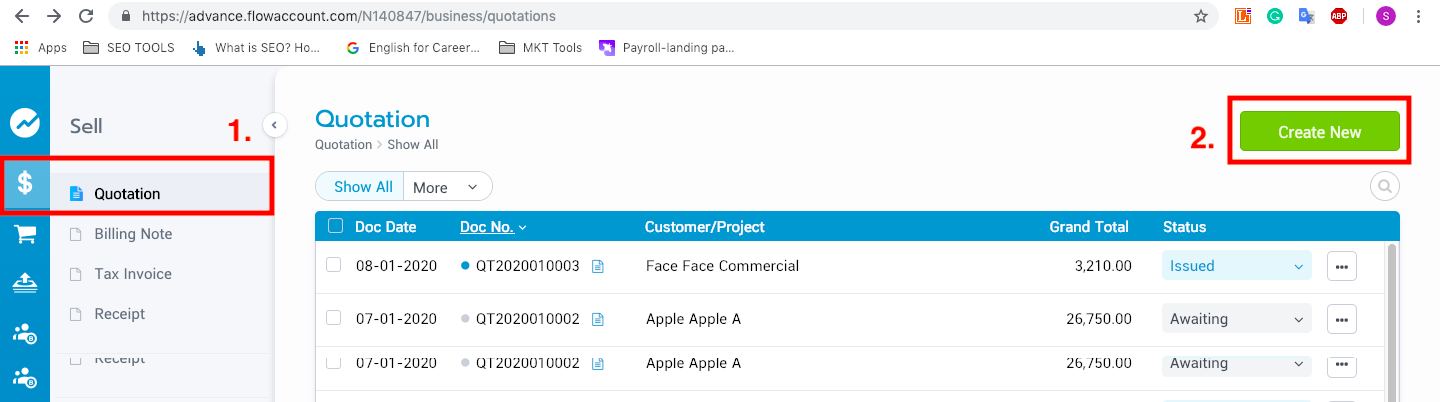Open the Issued status dropdown
Image resolution: width=1440 pixels, height=402 pixels.
point(1236,266)
